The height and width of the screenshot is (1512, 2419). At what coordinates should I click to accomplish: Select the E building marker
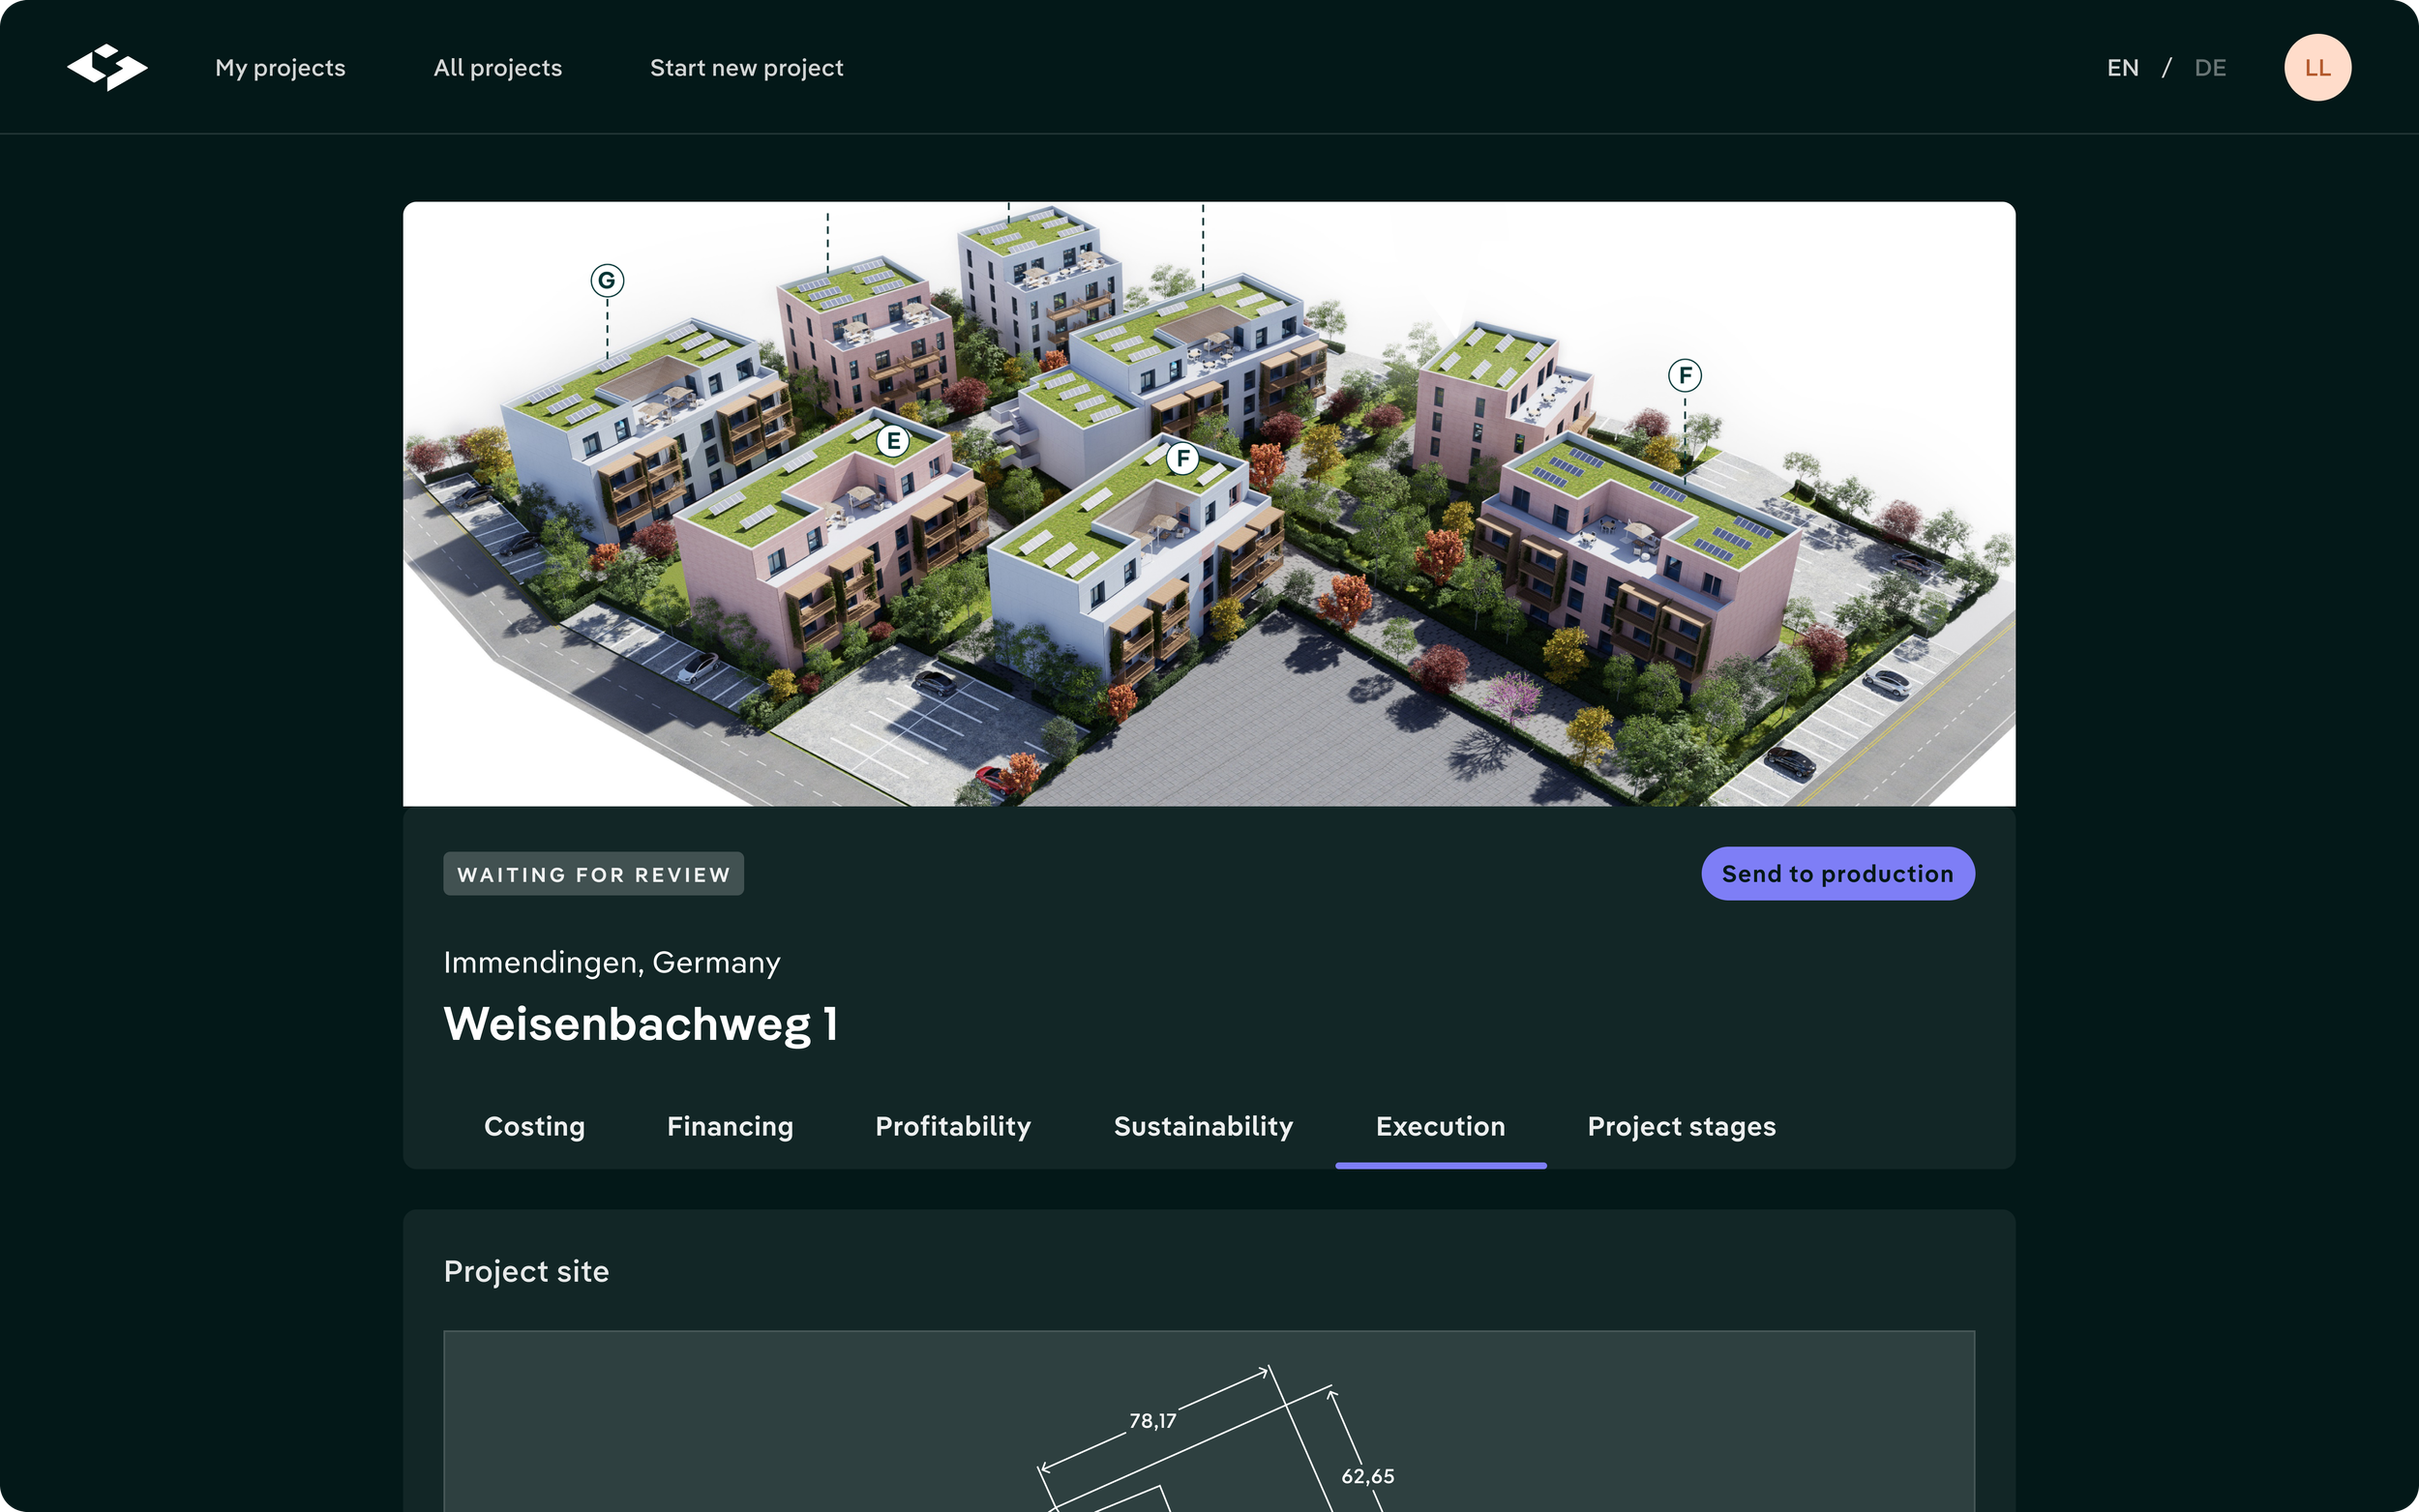[893, 440]
